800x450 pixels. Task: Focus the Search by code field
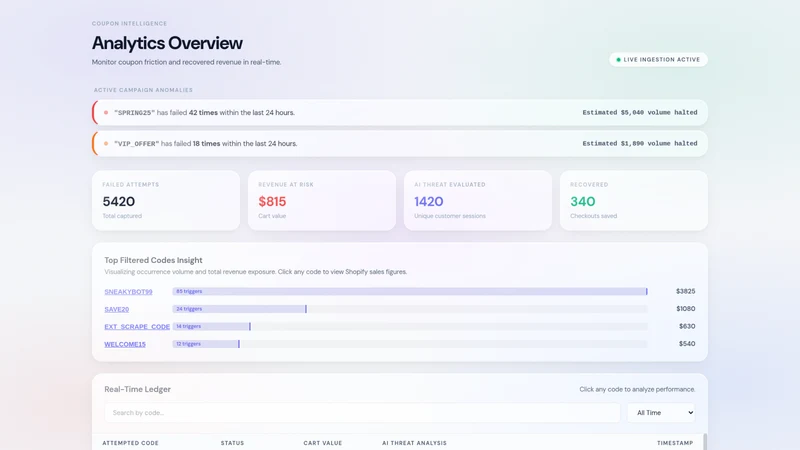tap(362, 413)
